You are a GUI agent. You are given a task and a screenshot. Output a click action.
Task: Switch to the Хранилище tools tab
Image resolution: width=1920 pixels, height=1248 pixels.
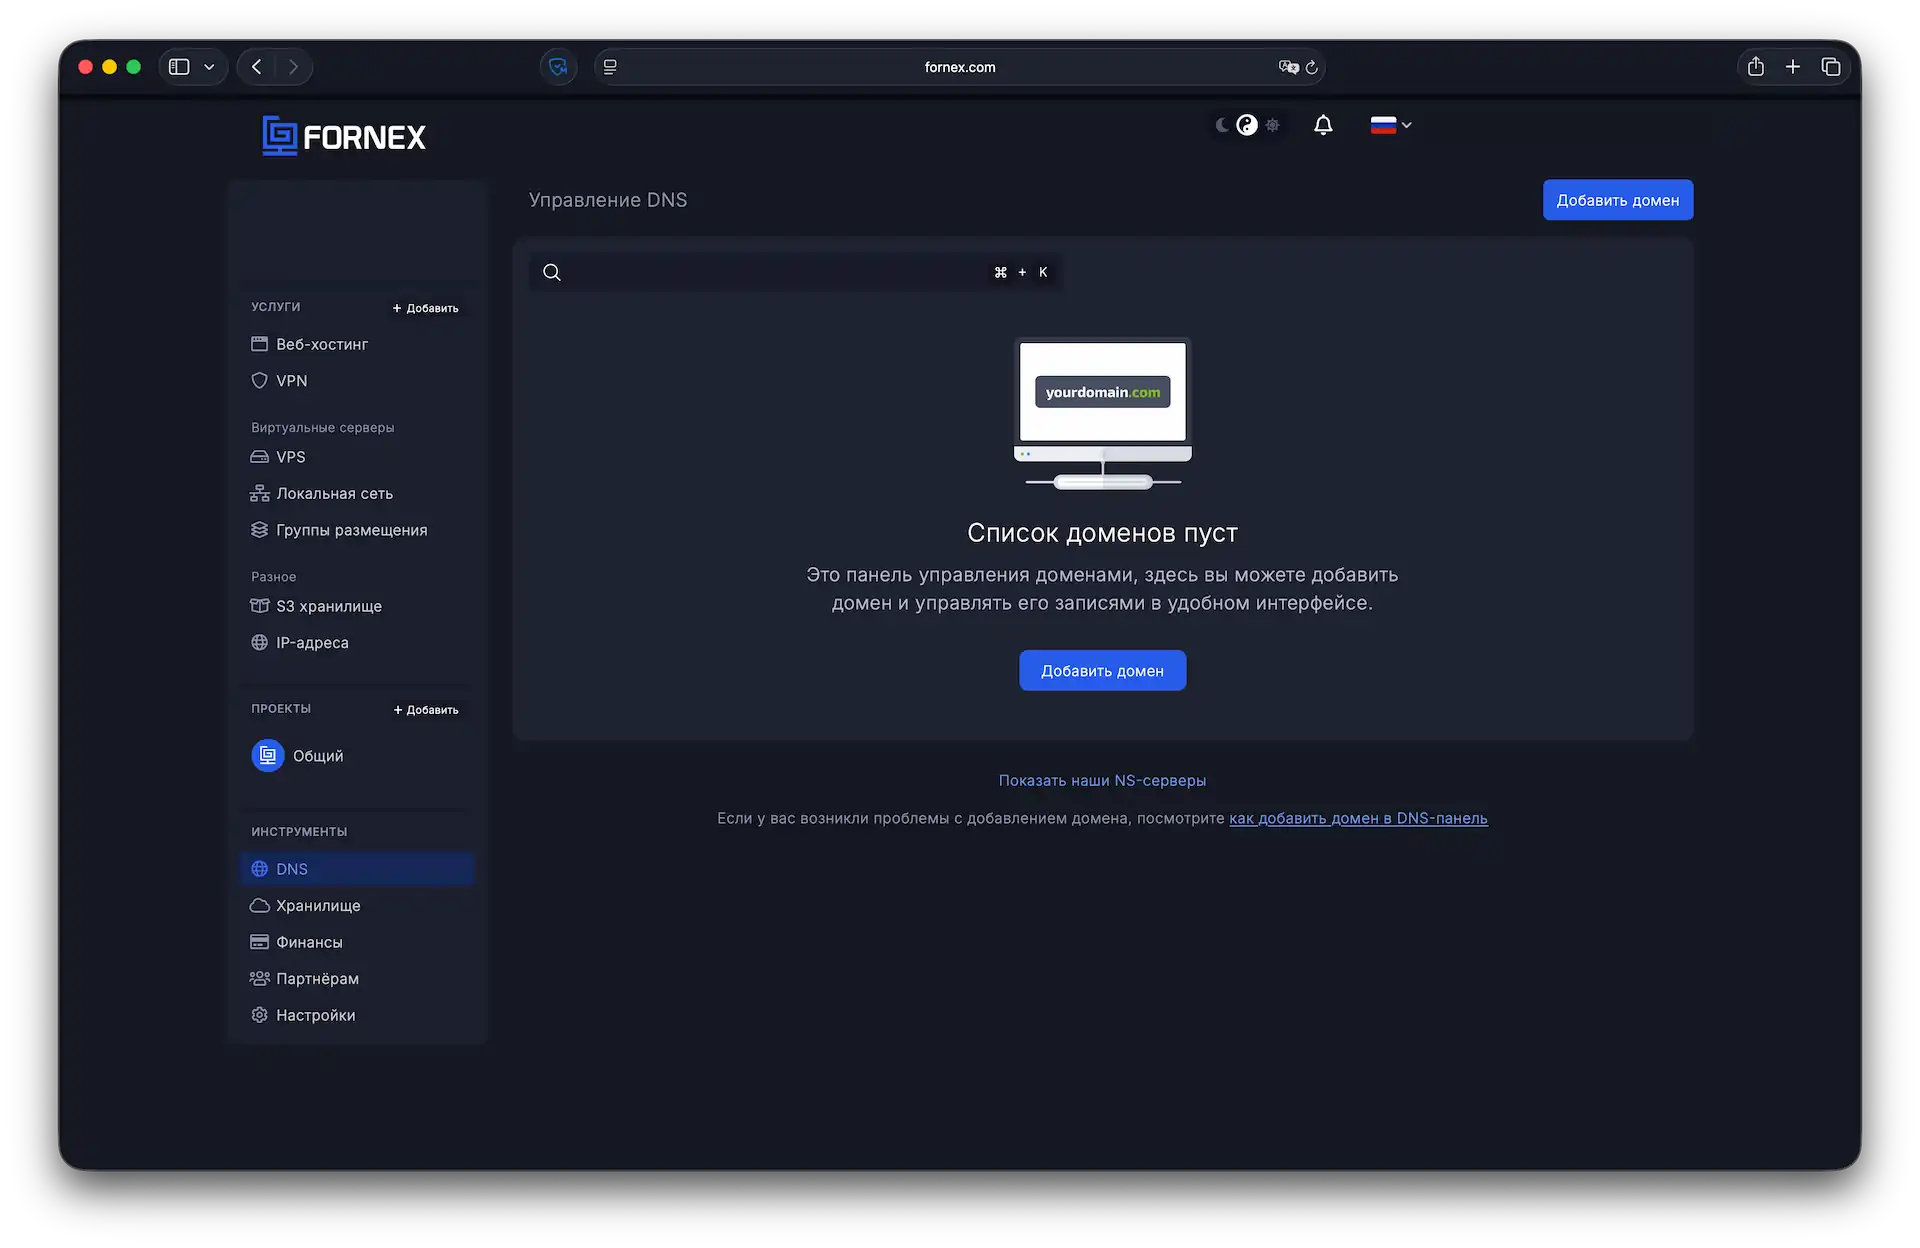coord(317,905)
